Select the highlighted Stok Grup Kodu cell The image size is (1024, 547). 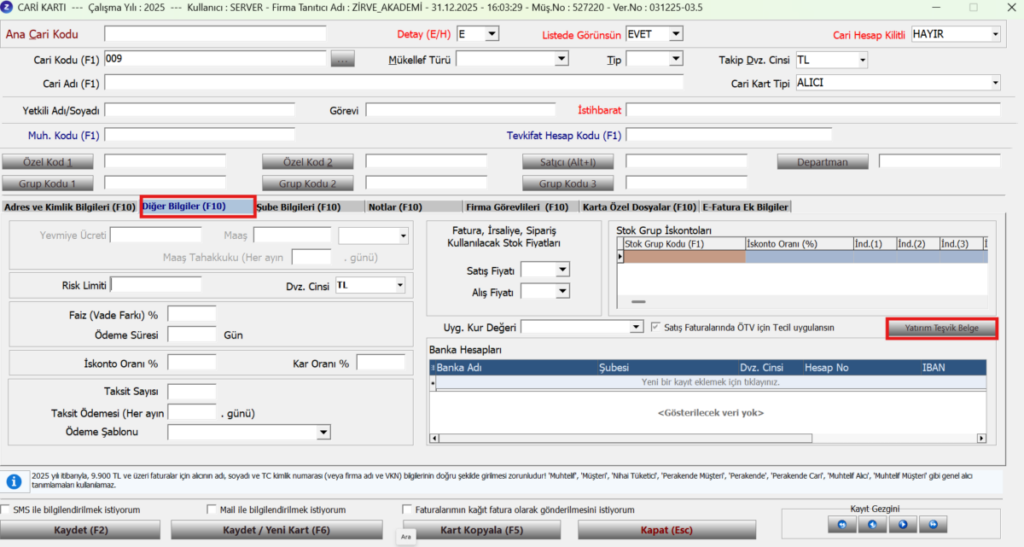click(x=684, y=257)
